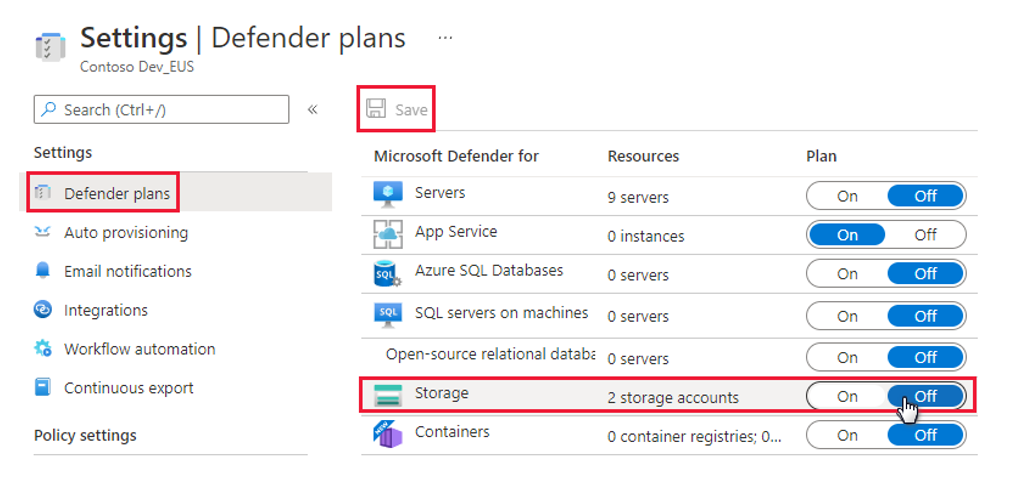
Task: Click the '0 instances' resource count
Action: tap(645, 237)
